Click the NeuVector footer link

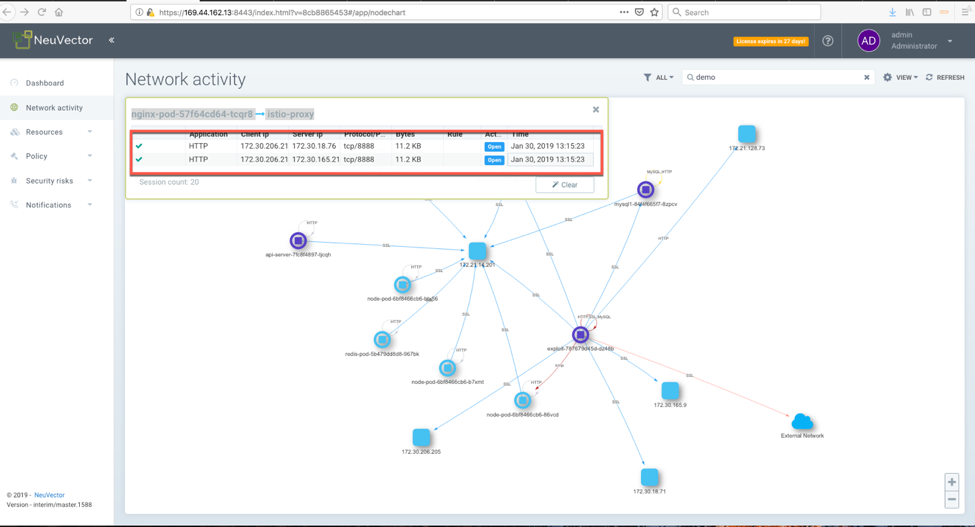pos(49,495)
